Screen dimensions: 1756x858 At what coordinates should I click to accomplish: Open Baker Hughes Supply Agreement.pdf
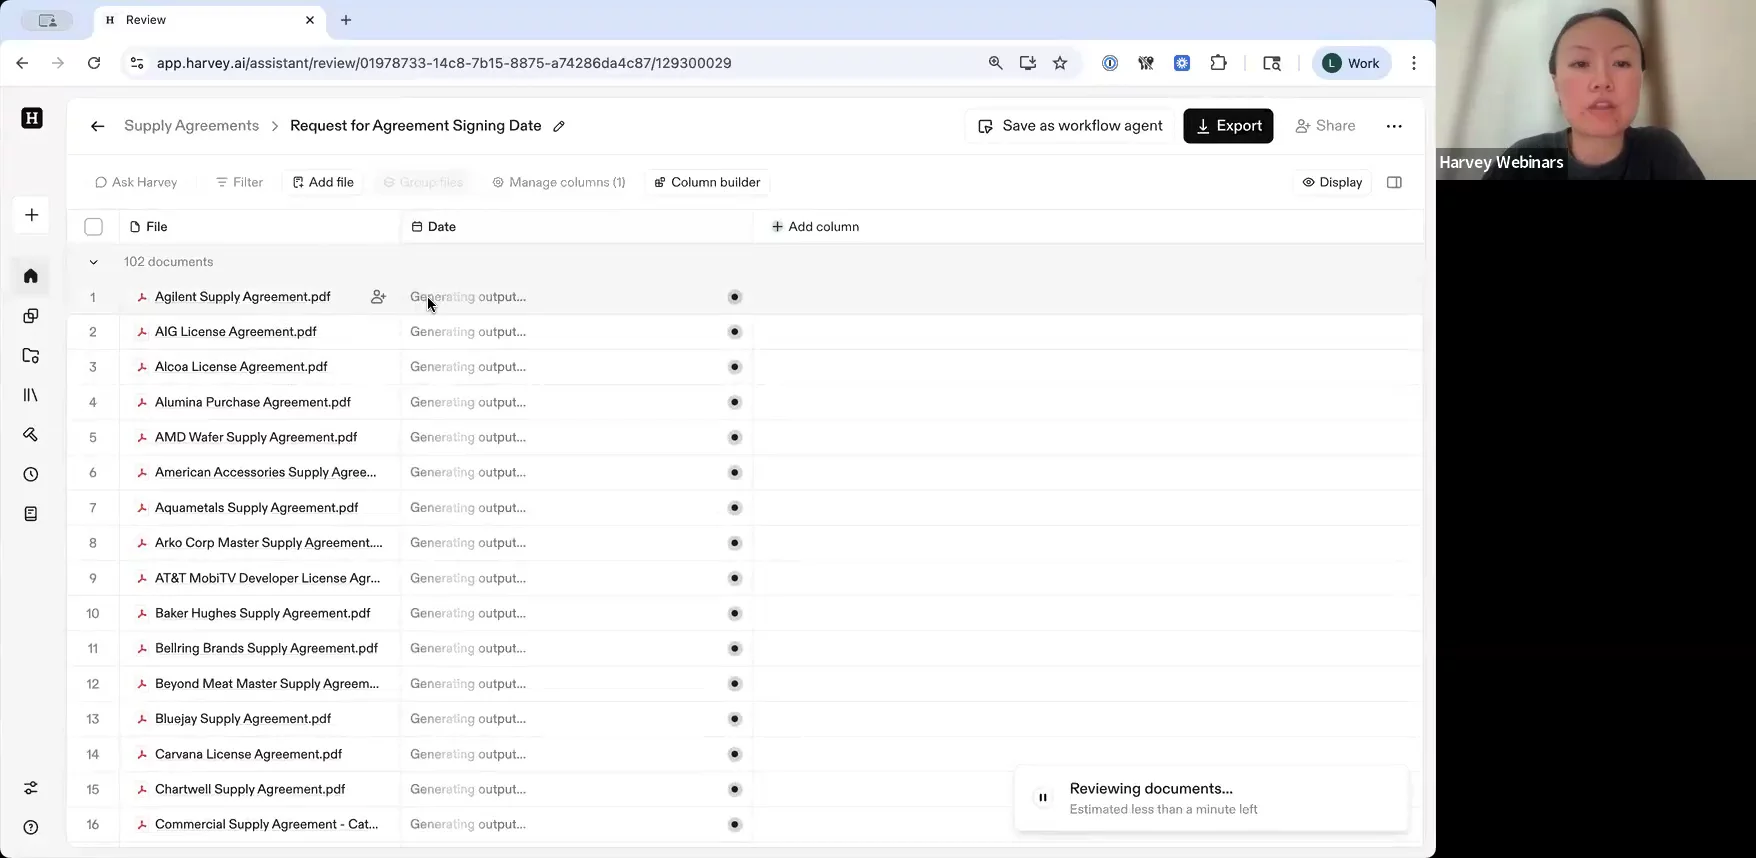[263, 613]
